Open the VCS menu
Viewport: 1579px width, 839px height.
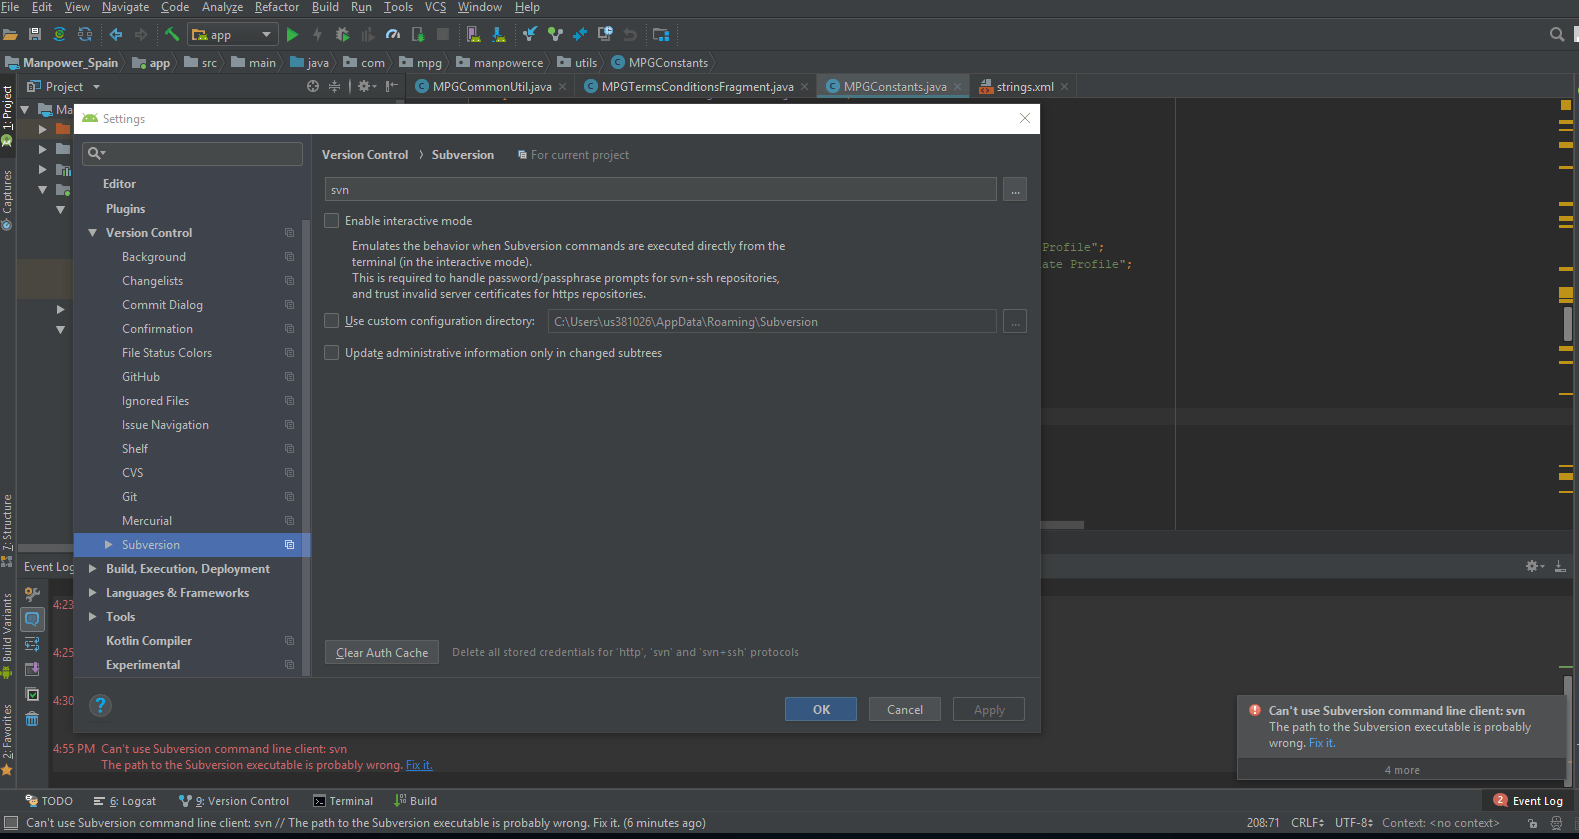point(435,7)
